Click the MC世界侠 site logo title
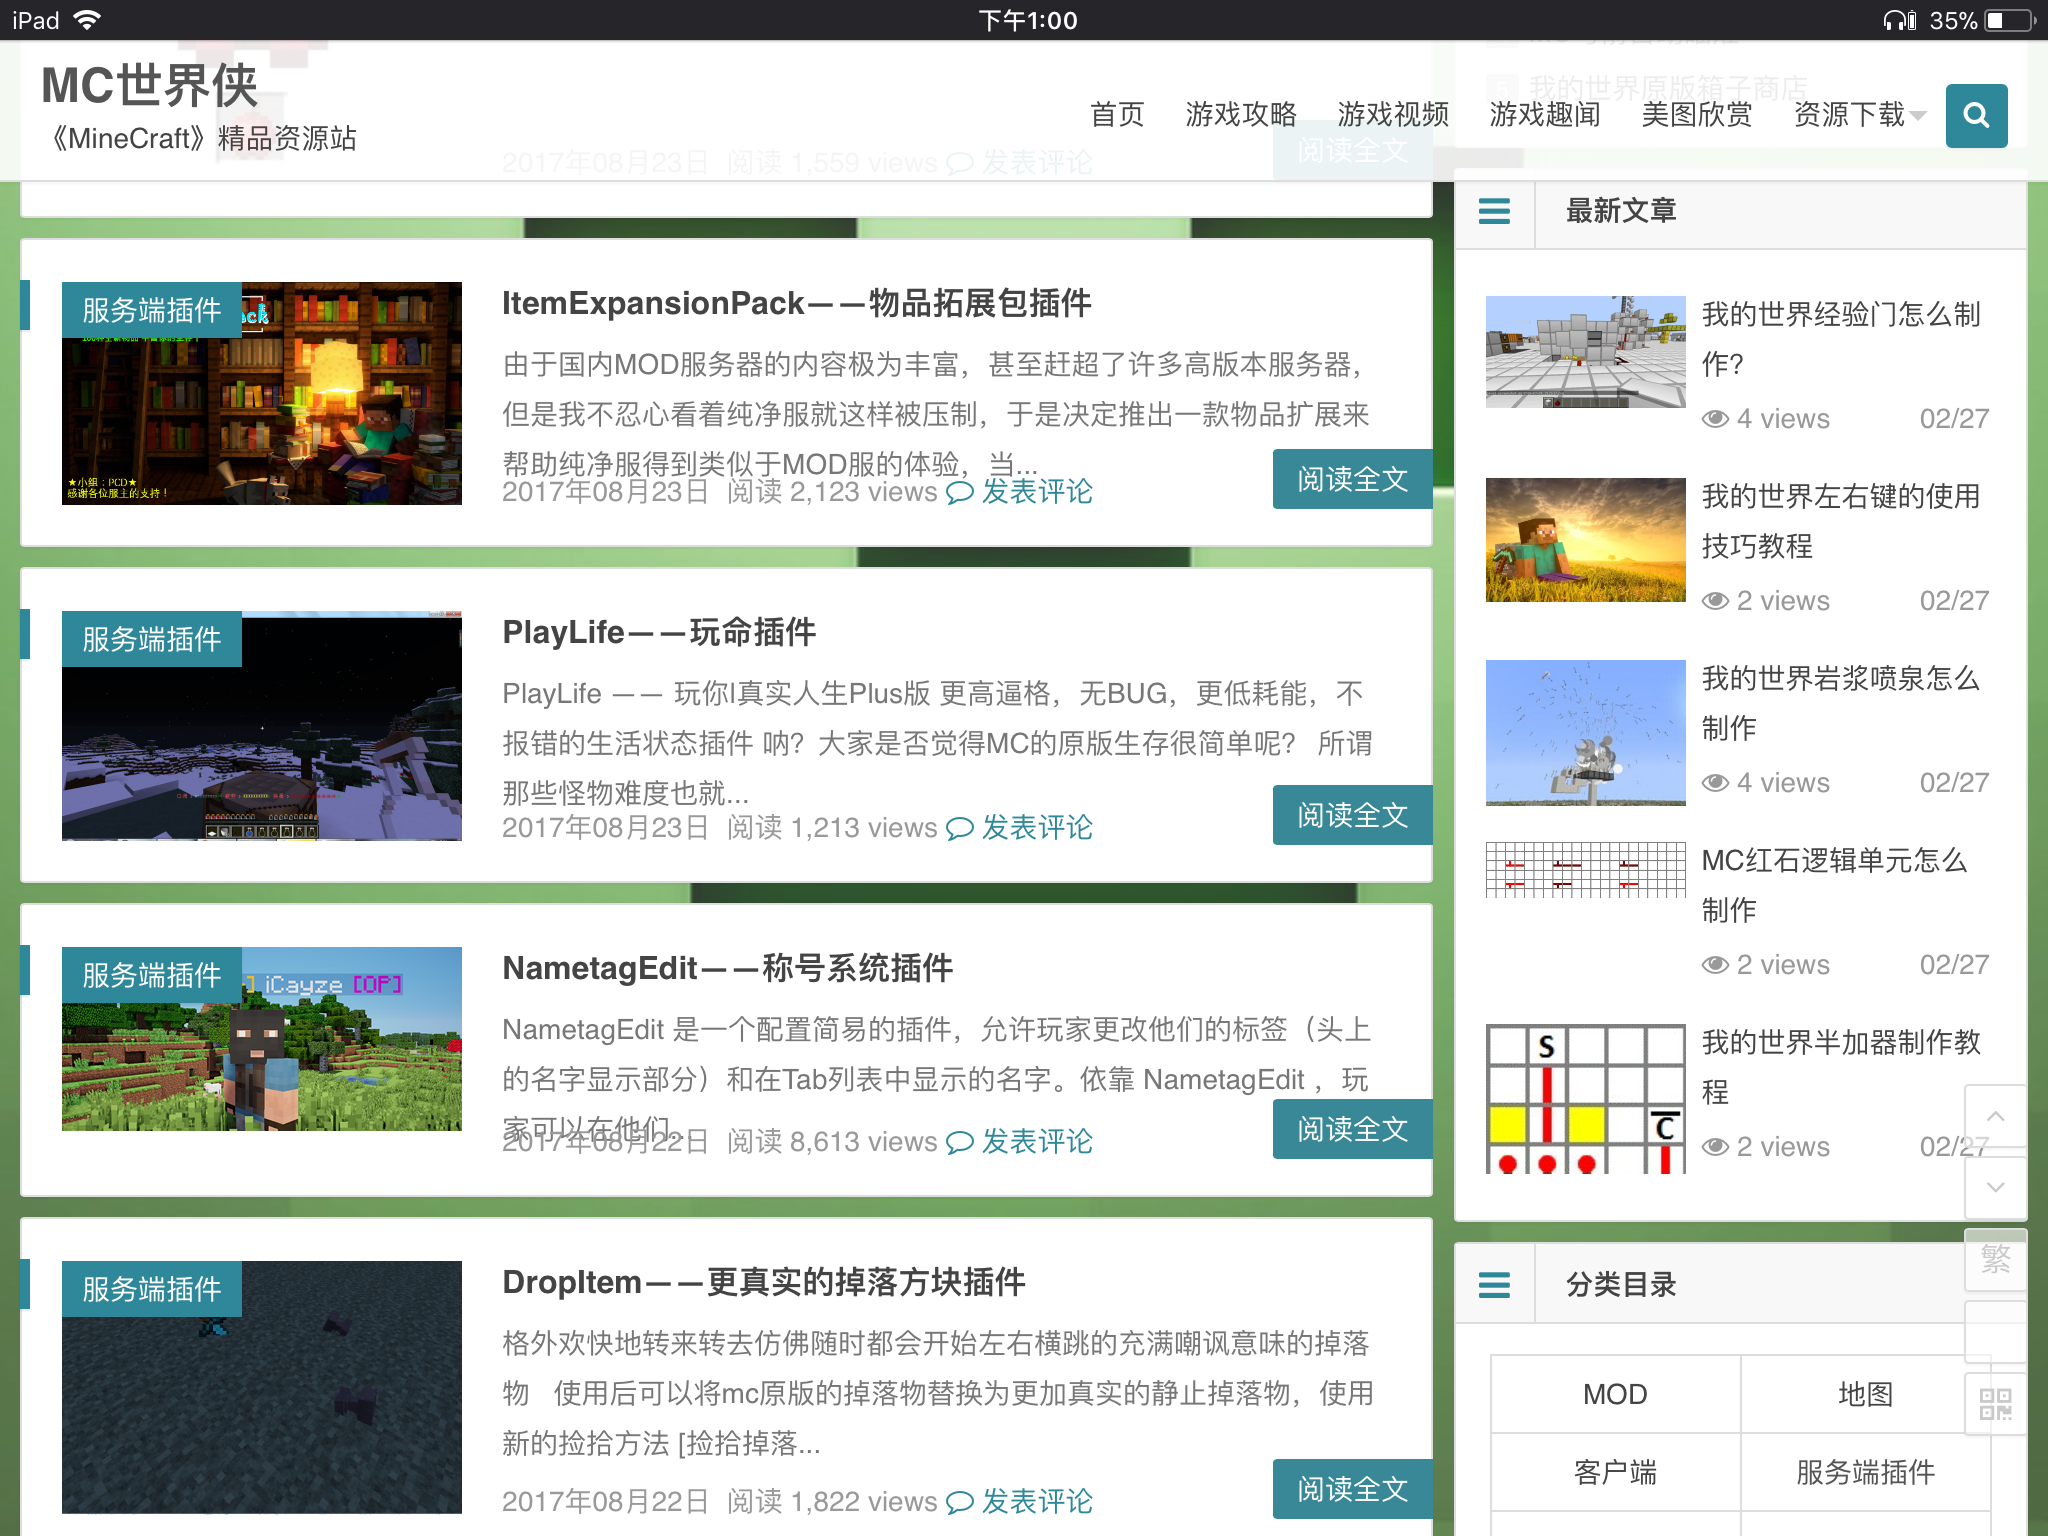Image resolution: width=2048 pixels, height=1536 pixels. pyautogui.click(x=150, y=85)
